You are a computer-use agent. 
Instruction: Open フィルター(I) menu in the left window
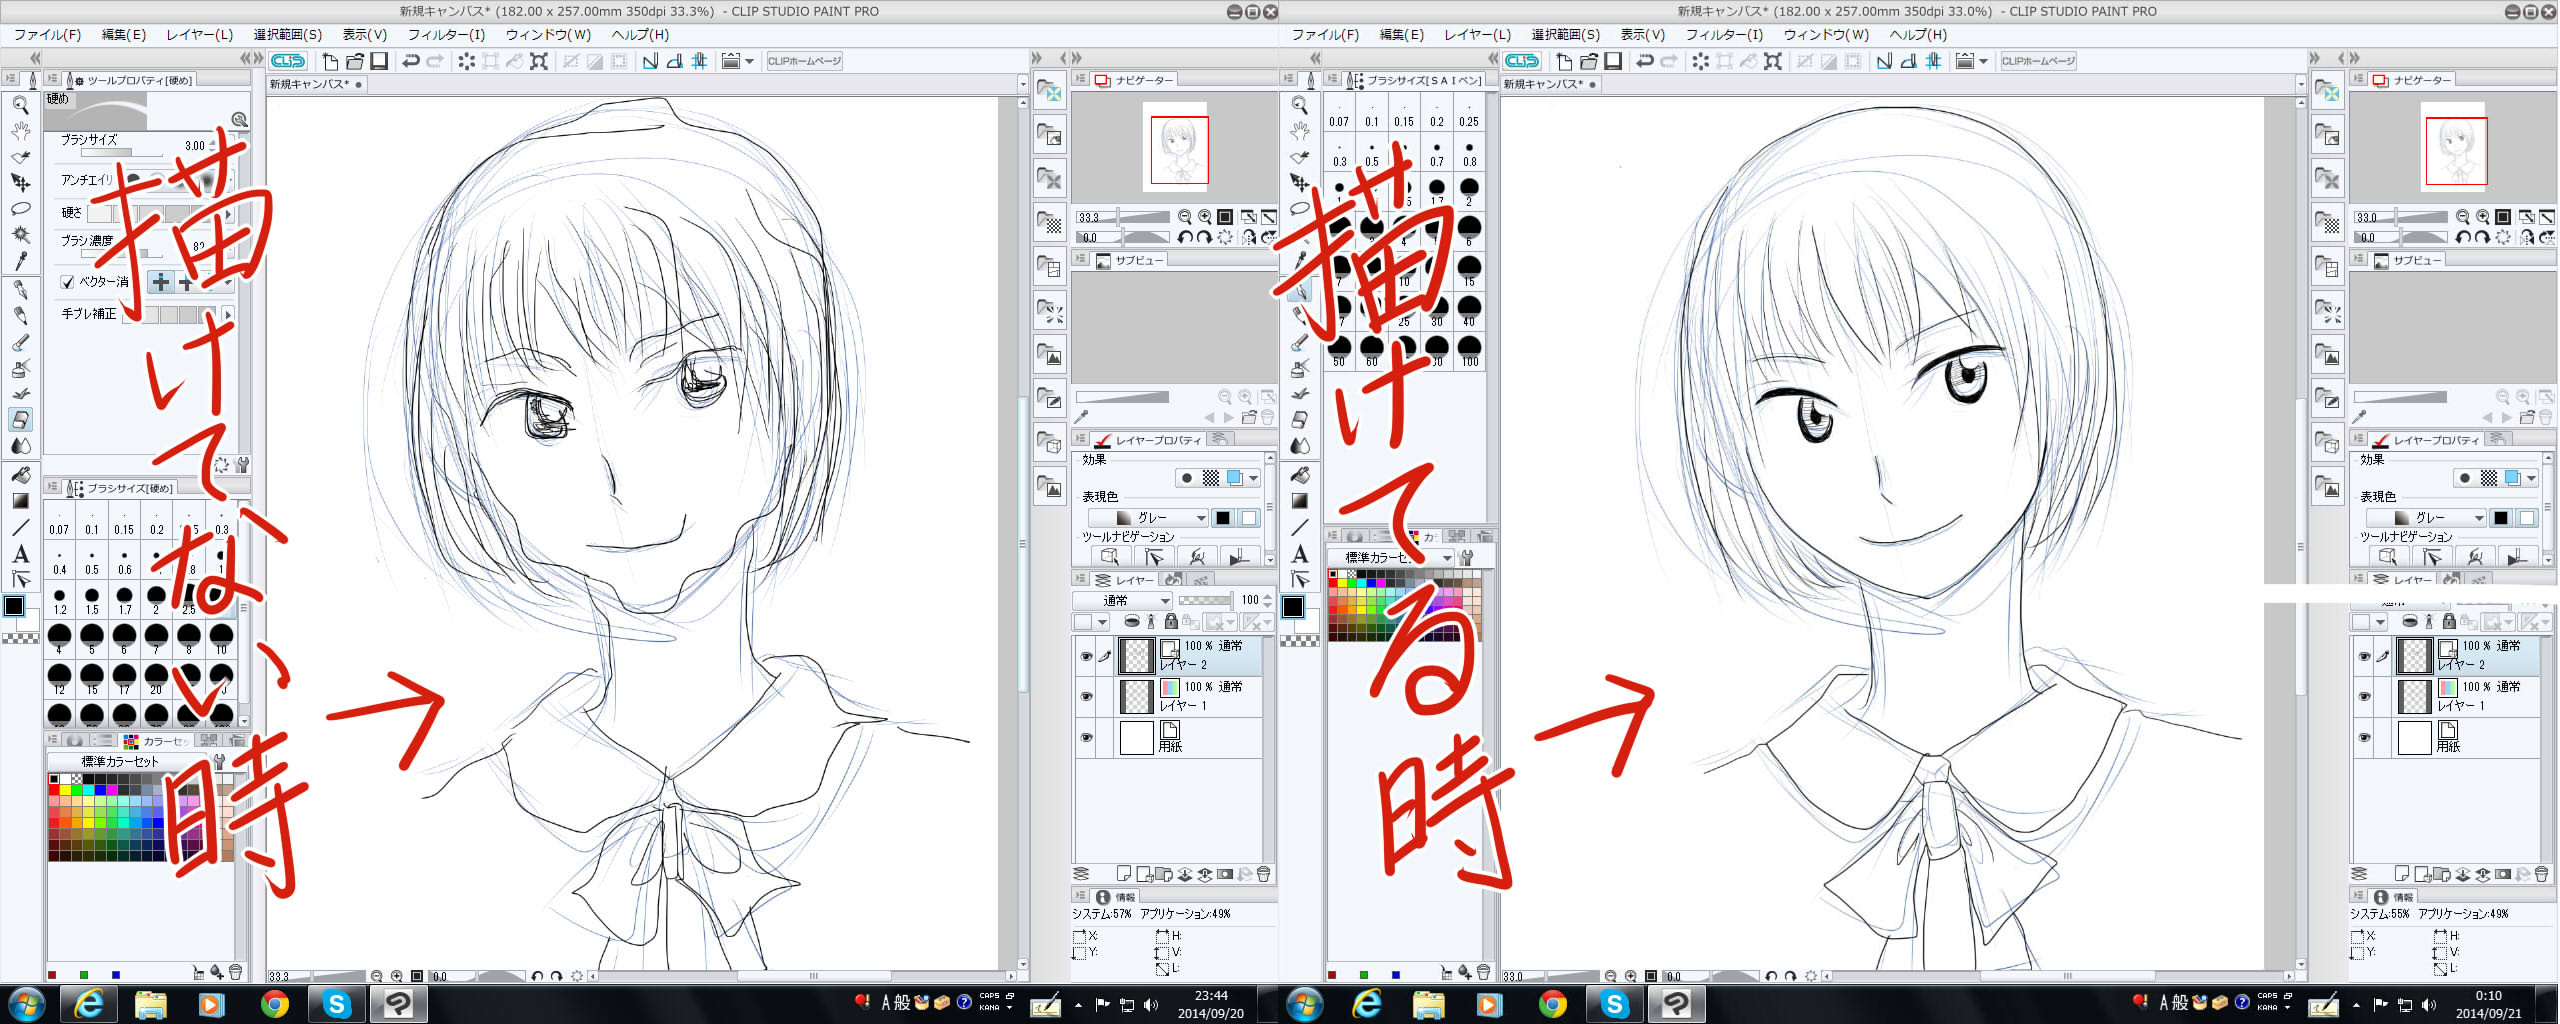tap(446, 34)
